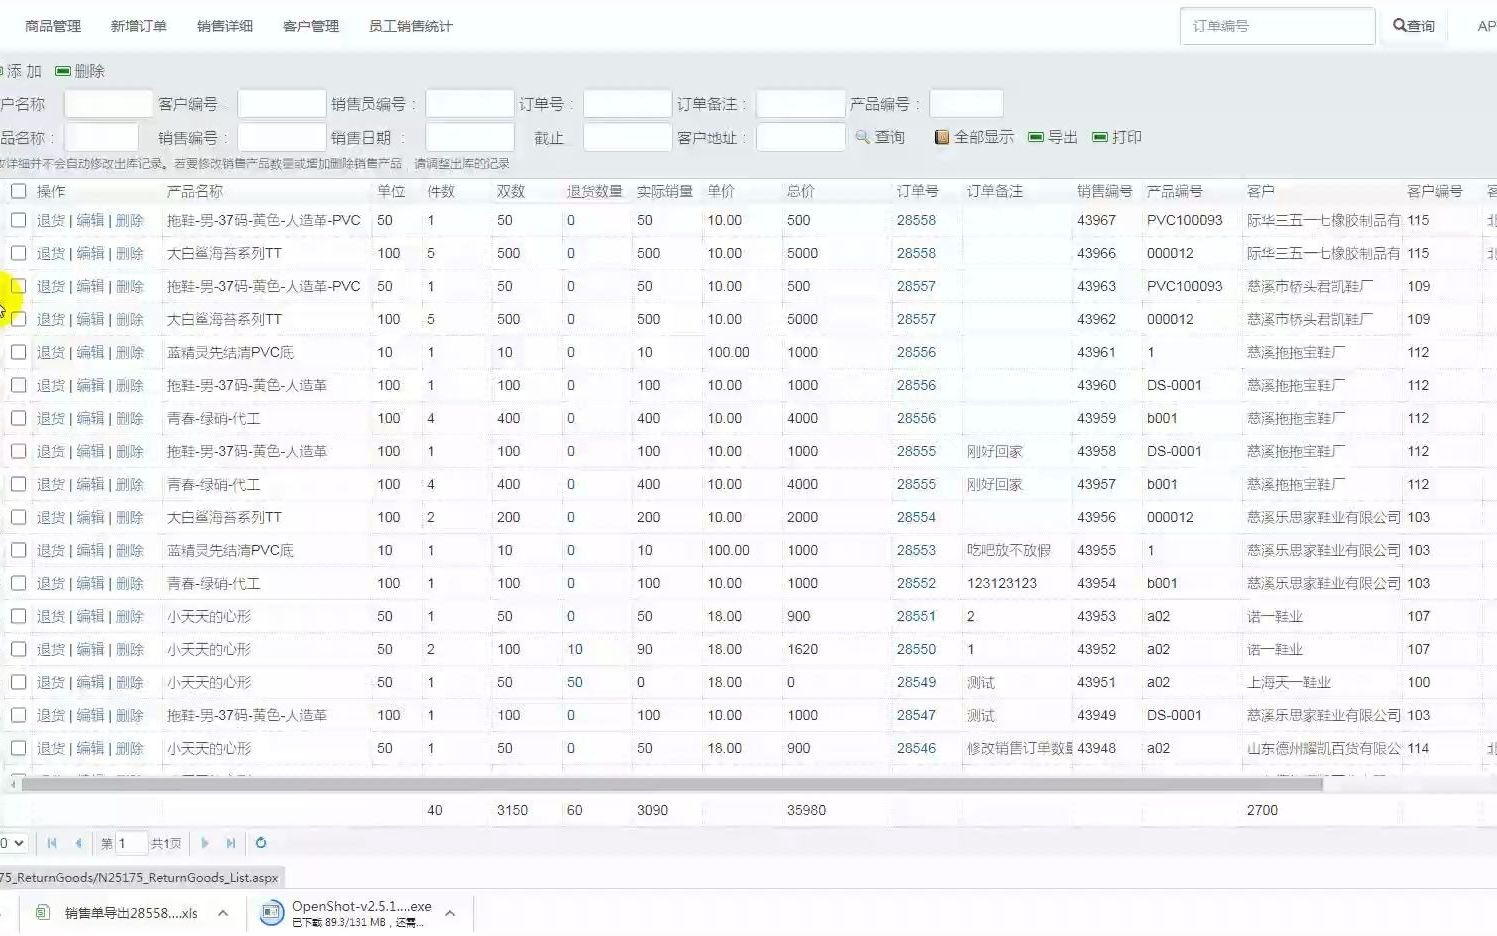Click 上海天一鞋业 customer cell
1497x936 pixels.
coord(1289,682)
